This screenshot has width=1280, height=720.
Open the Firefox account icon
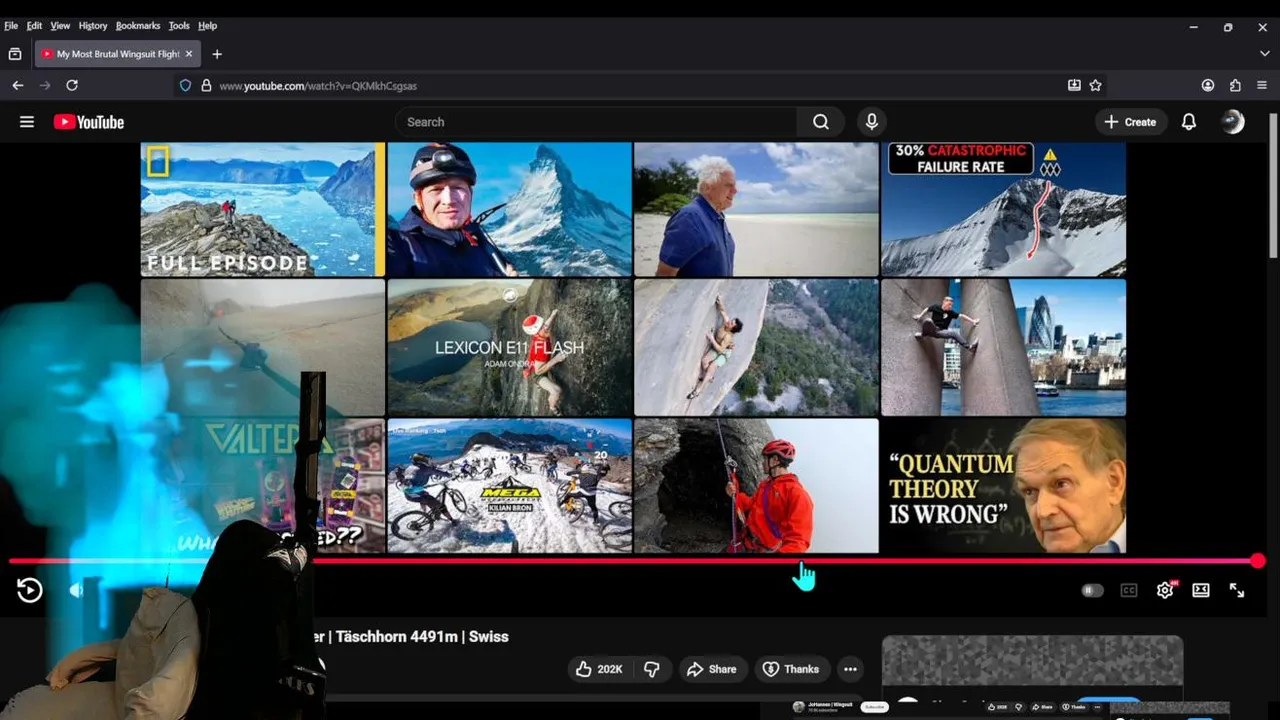coord(1208,86)
